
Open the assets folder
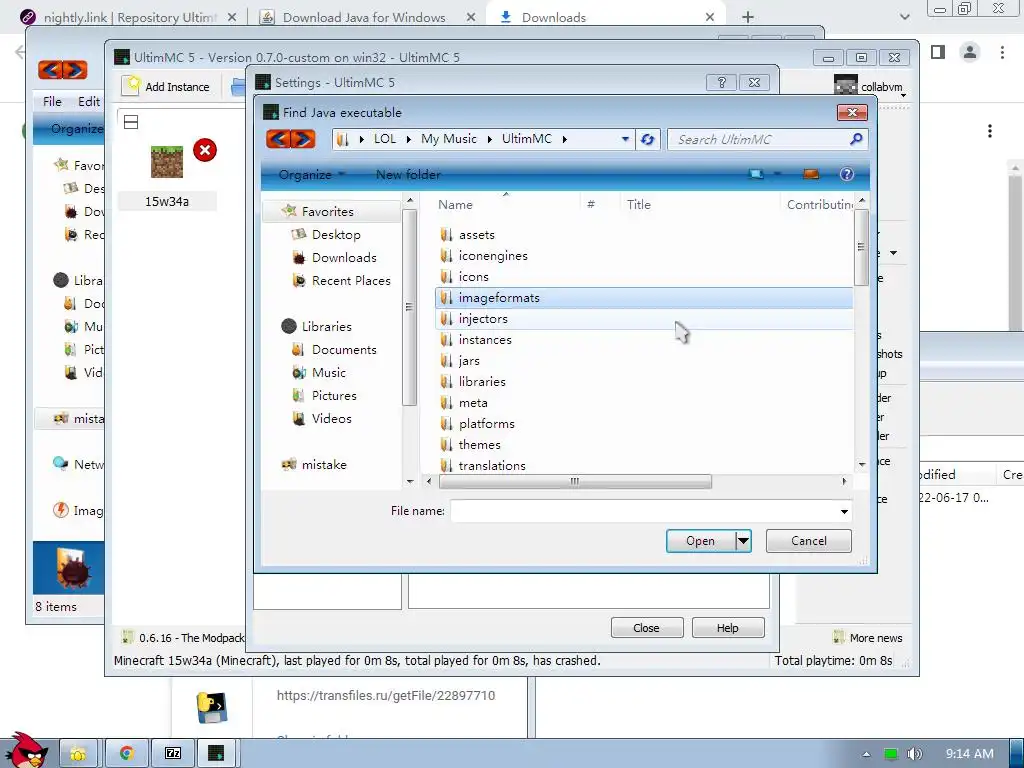click(476, 235)
